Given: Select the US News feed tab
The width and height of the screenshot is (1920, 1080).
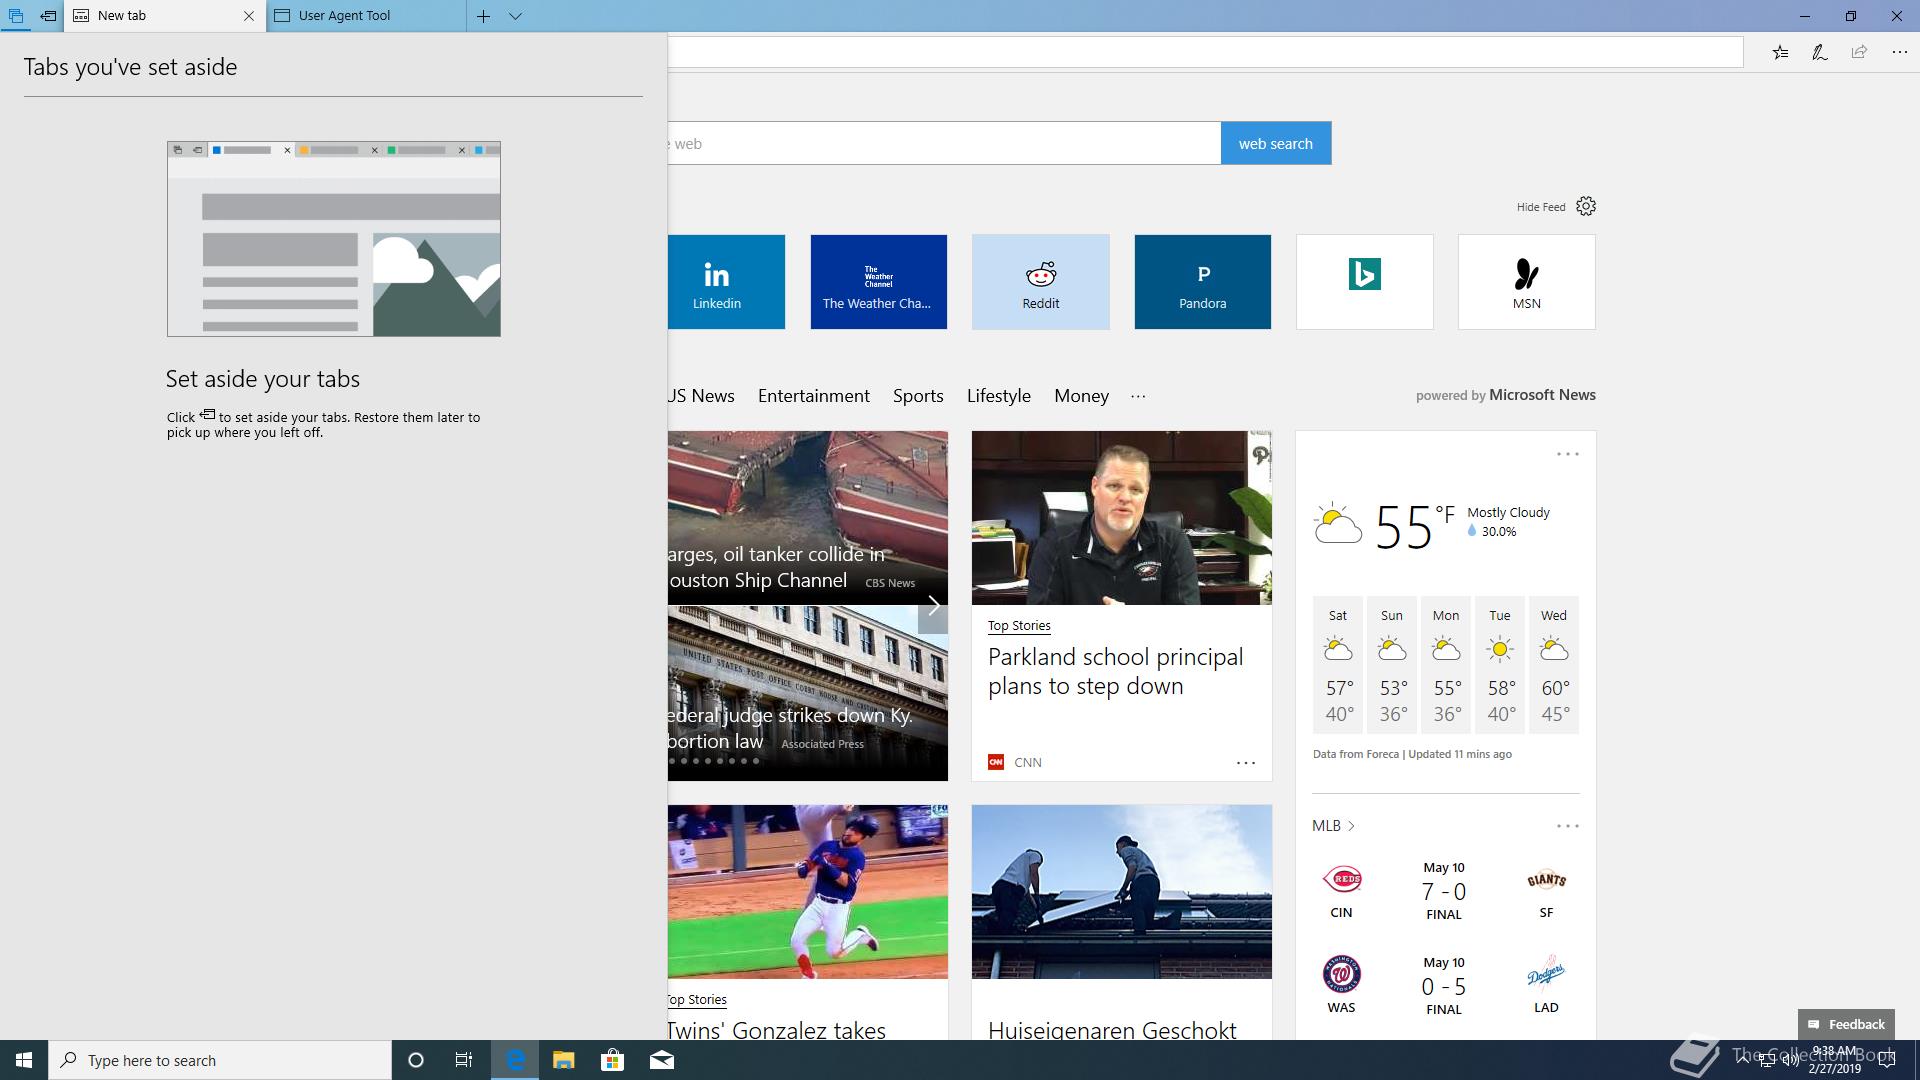Looking at the screenshot, I should tap(701, 396).
